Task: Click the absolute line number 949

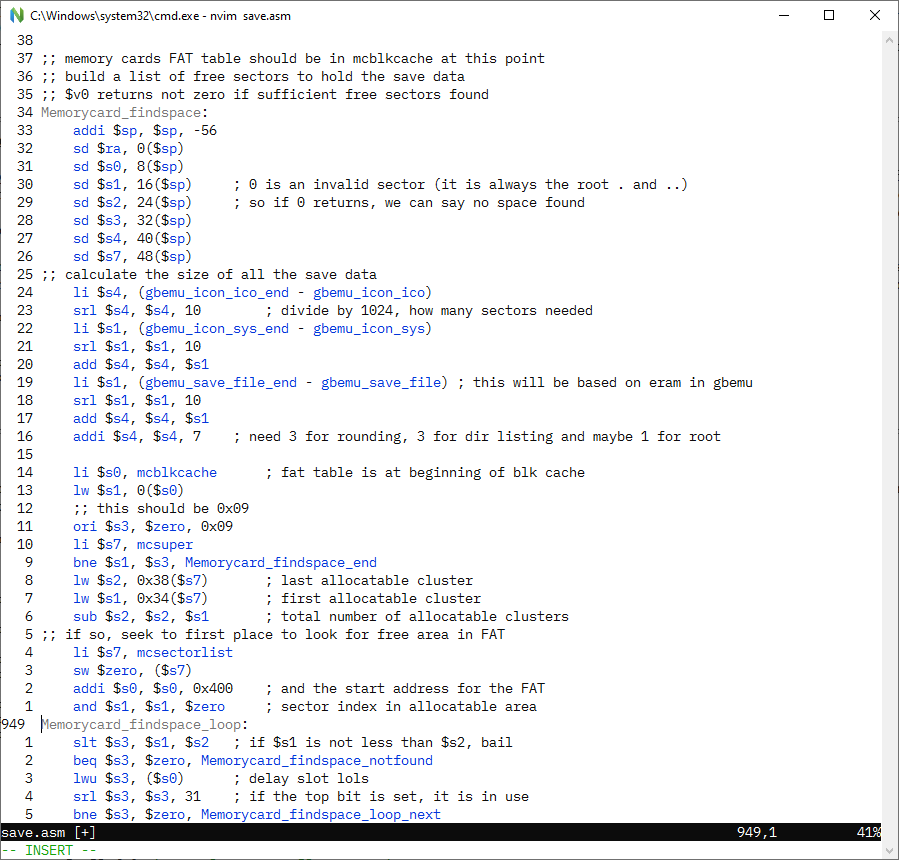Action: [13, 725]
